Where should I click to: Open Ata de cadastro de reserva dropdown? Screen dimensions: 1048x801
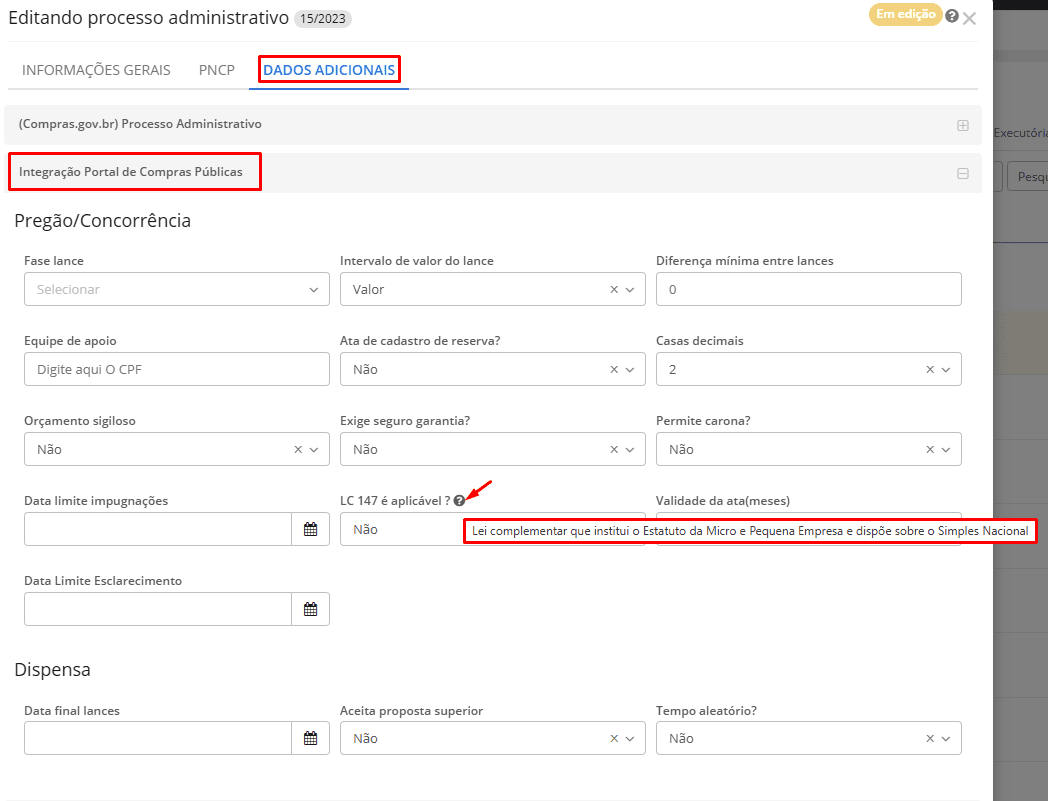[x=629, y=369]
